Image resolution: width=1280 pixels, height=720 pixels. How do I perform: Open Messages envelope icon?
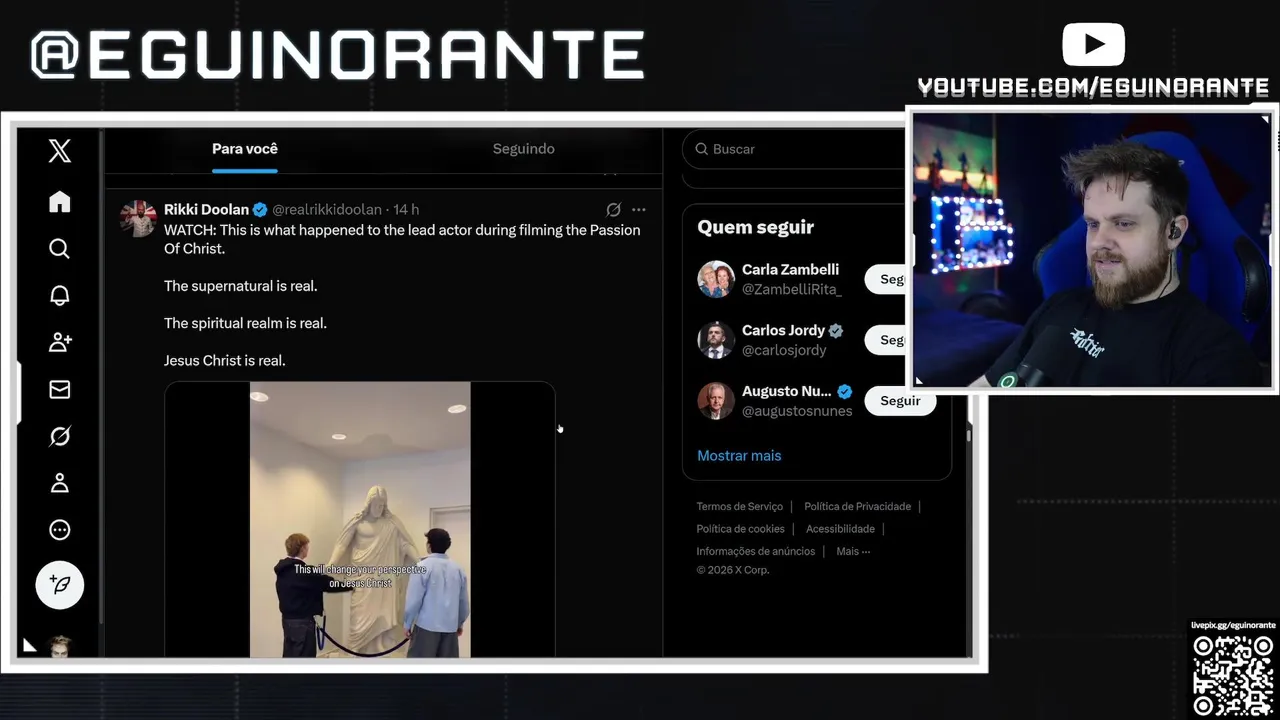60,389
